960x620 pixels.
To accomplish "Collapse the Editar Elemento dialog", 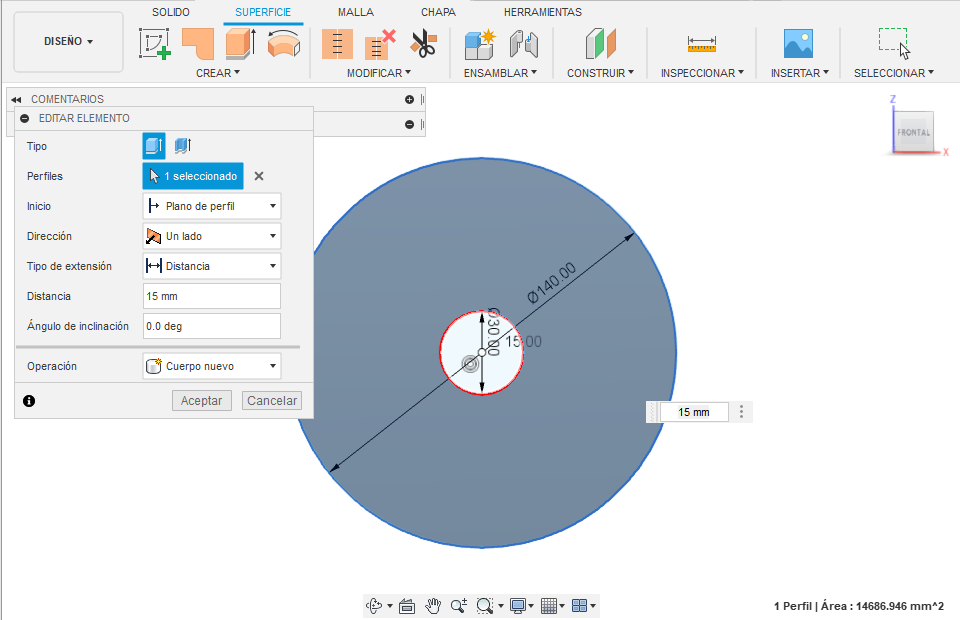I will (x=24, y=118).
